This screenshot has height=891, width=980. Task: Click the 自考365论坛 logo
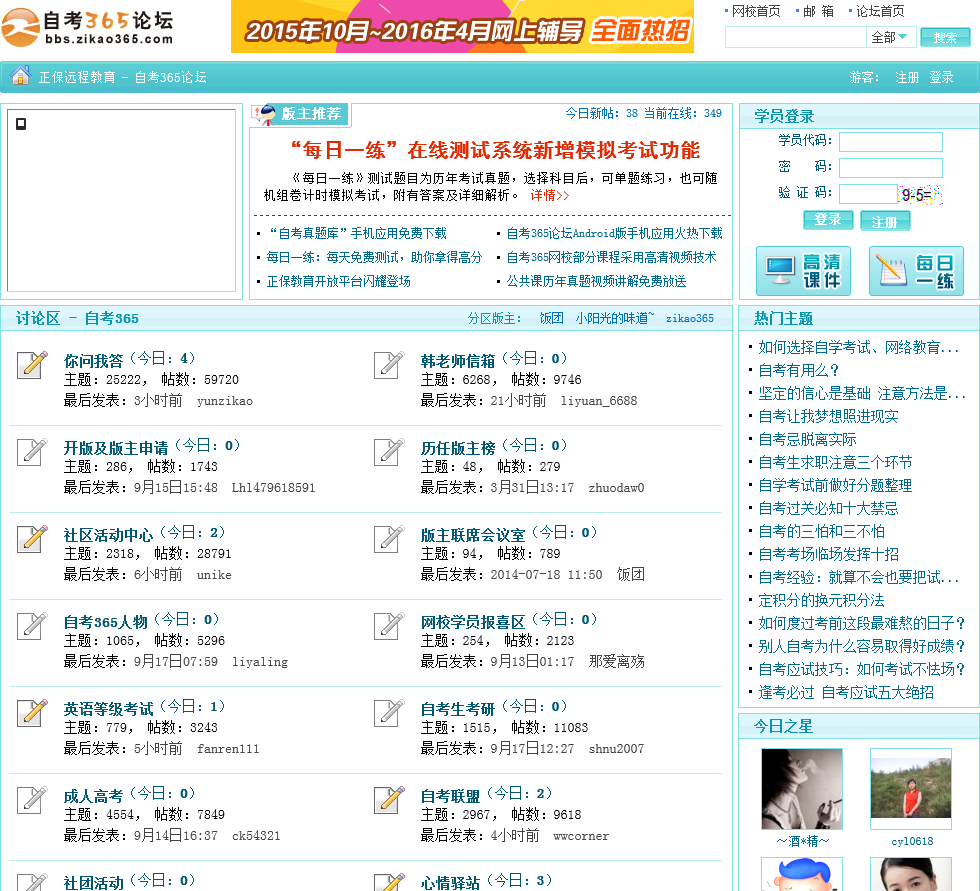coord(88,27)
